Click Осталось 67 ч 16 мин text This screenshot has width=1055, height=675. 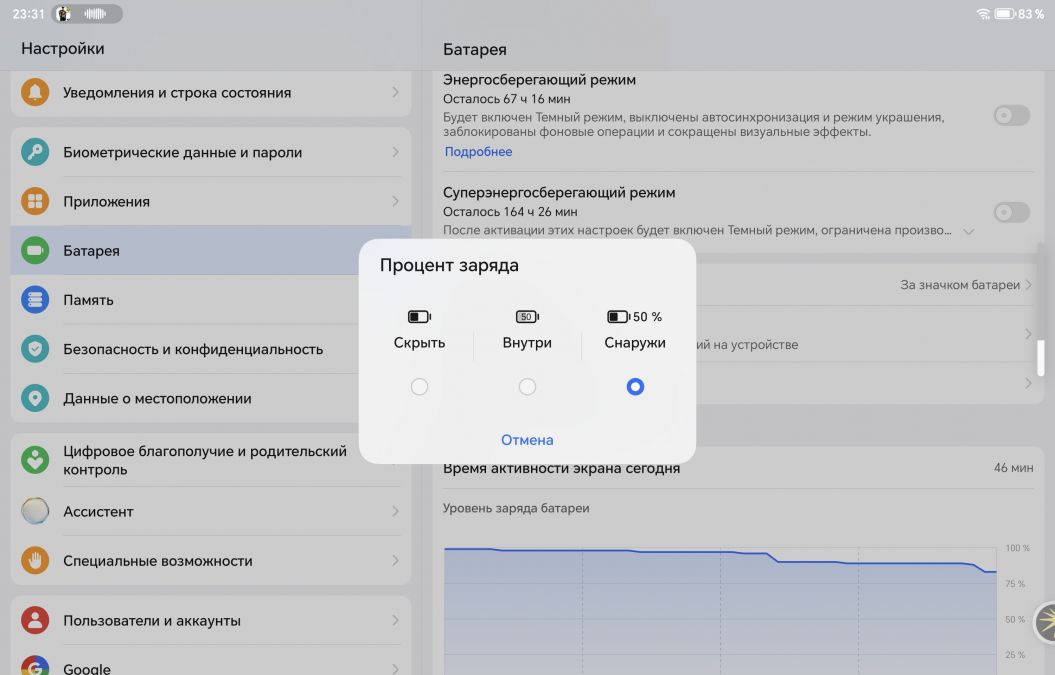[x=507, y=99]
